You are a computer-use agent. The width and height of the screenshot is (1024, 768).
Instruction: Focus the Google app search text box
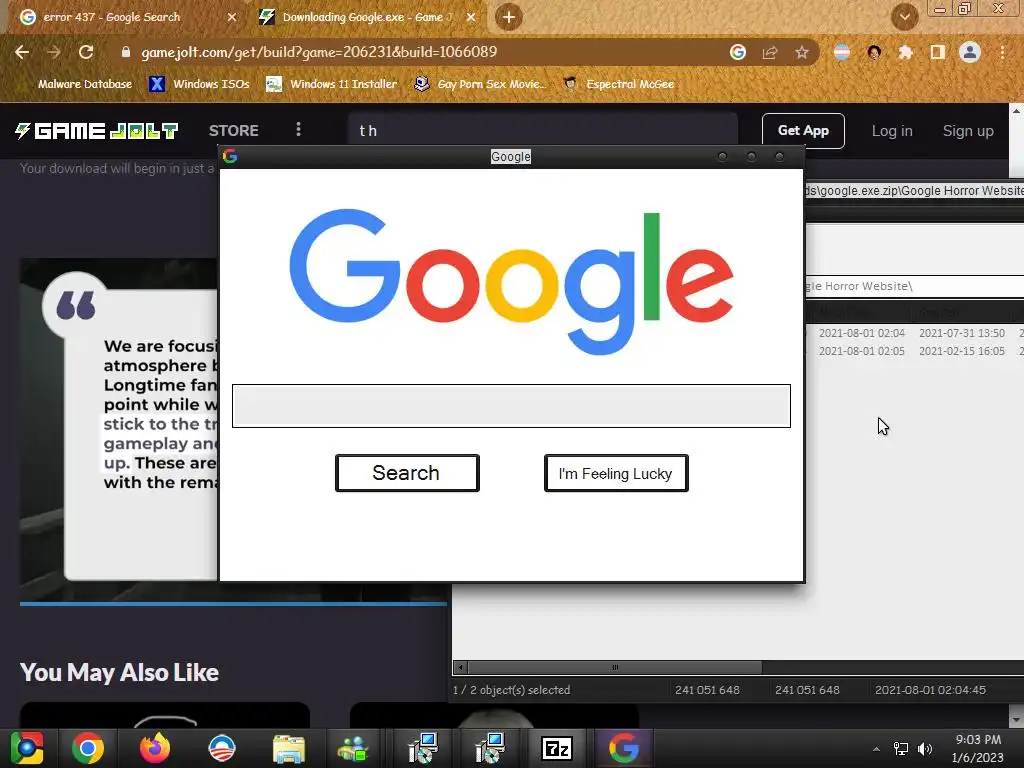tap(511, 406)
